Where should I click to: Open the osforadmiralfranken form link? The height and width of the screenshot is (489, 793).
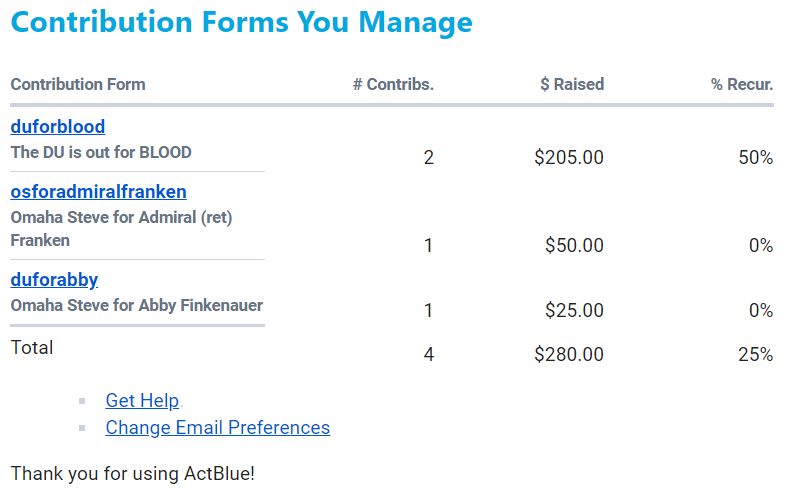98,192
